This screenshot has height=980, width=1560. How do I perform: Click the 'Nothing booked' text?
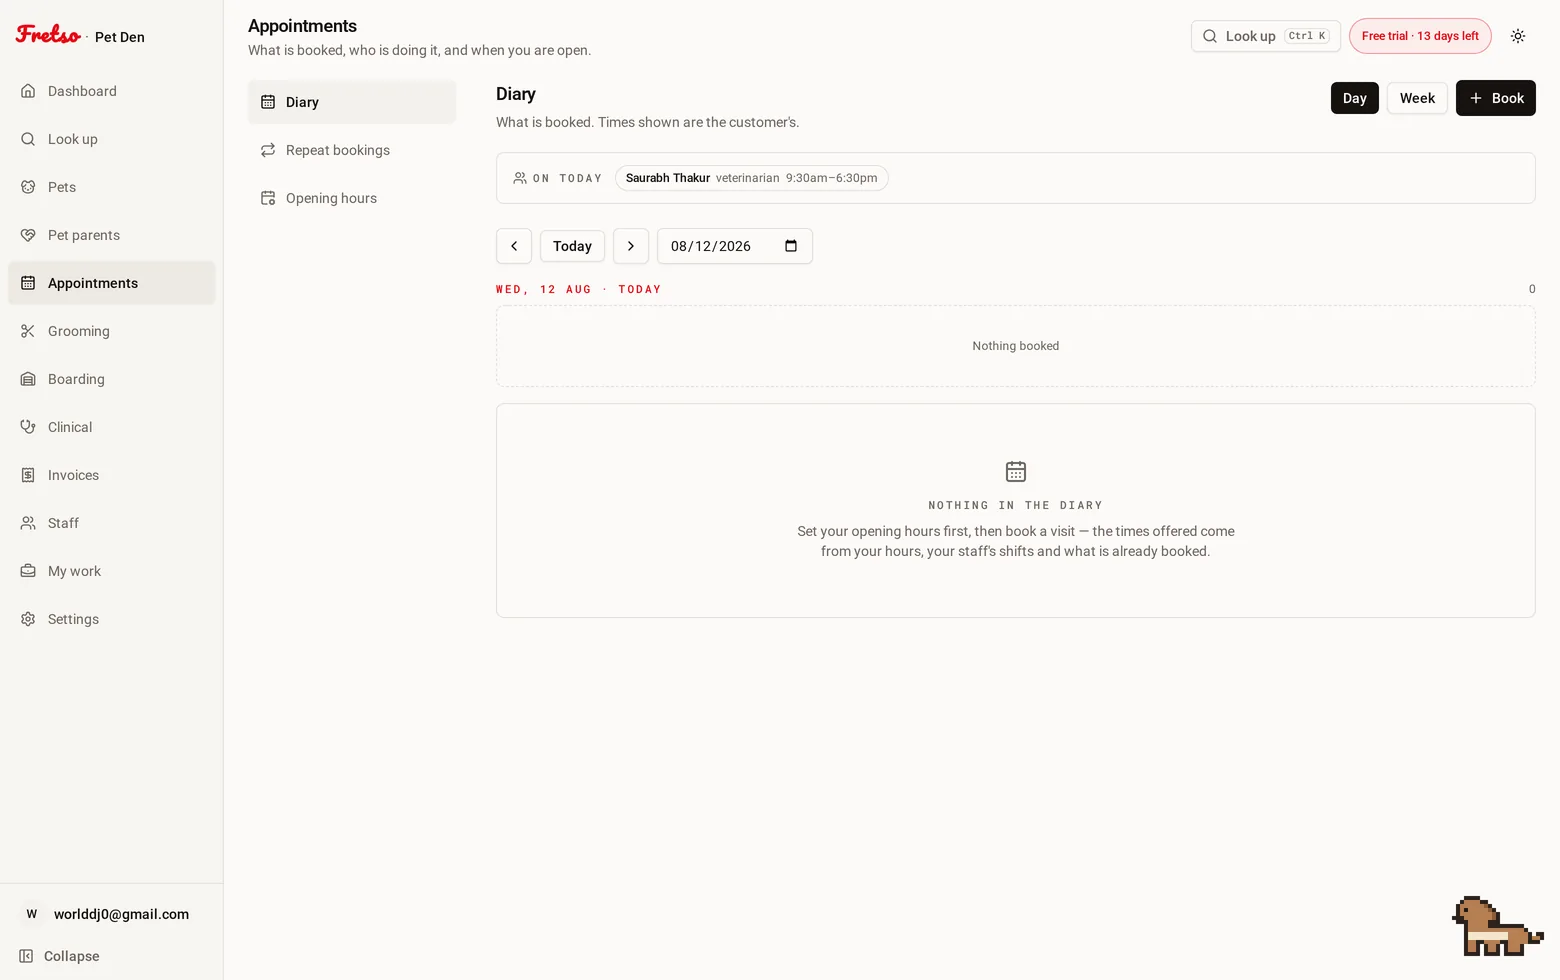coord(1016,346)
